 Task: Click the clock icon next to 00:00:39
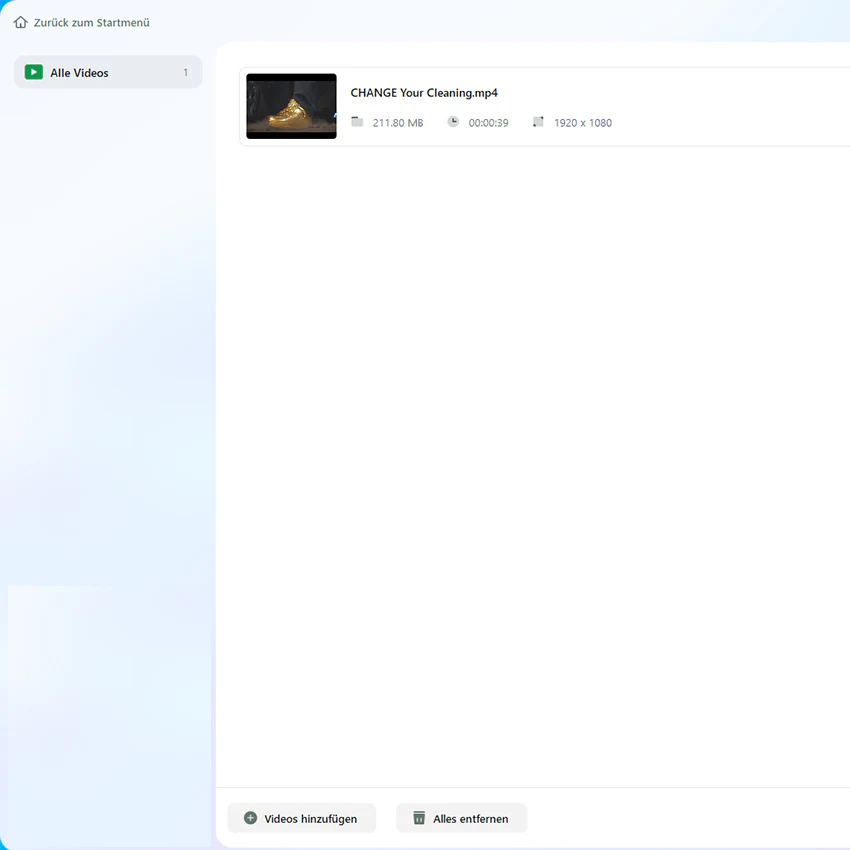(453, 122)
